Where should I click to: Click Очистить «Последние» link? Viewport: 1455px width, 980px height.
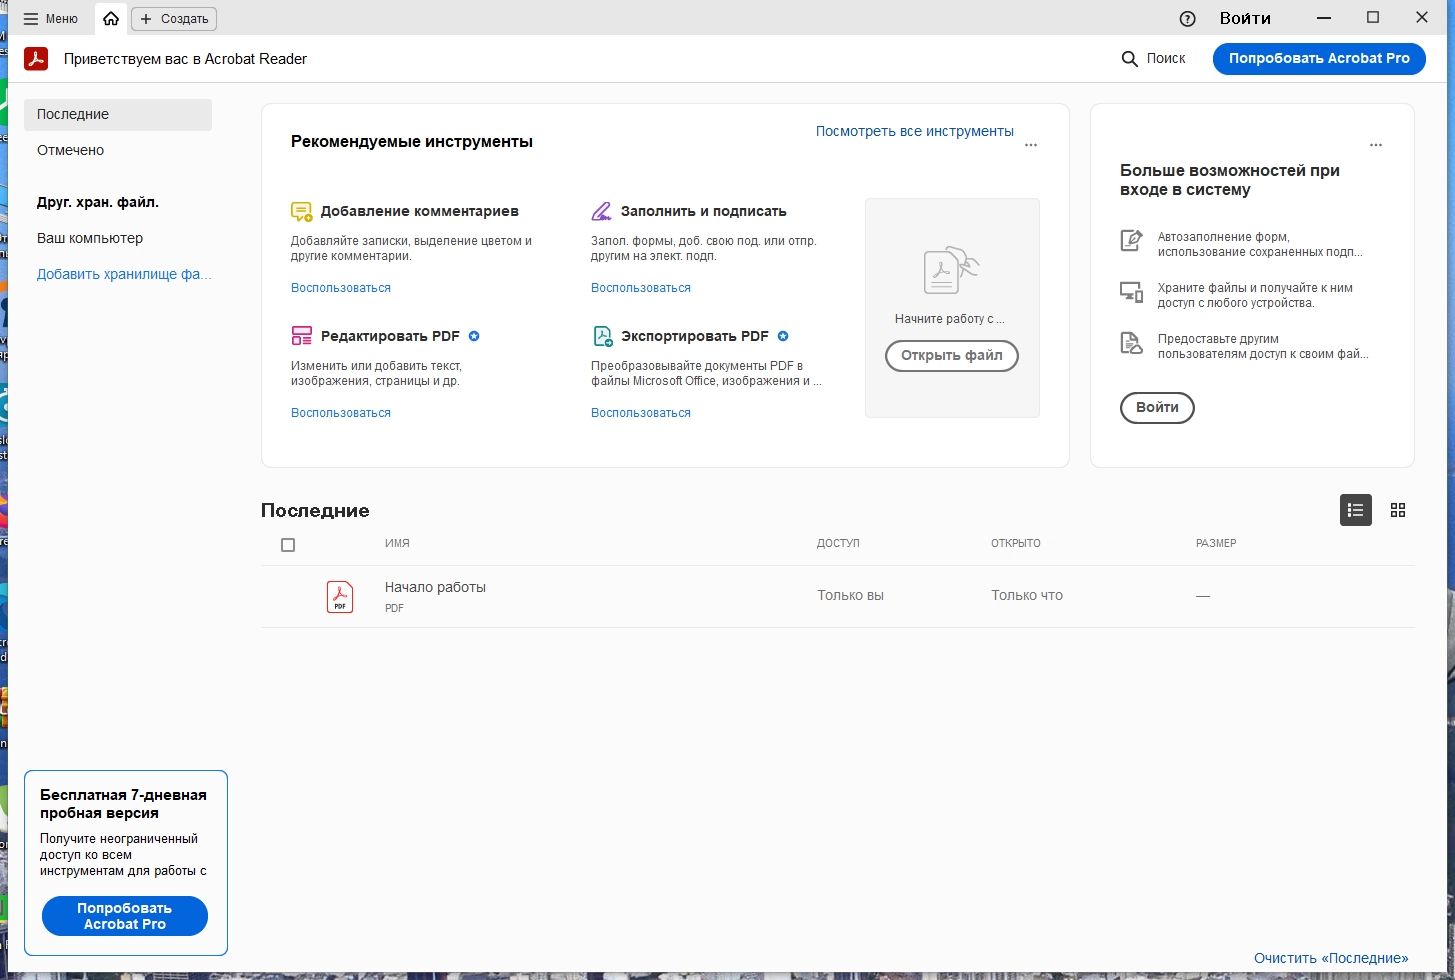(x=1331, y=958)
